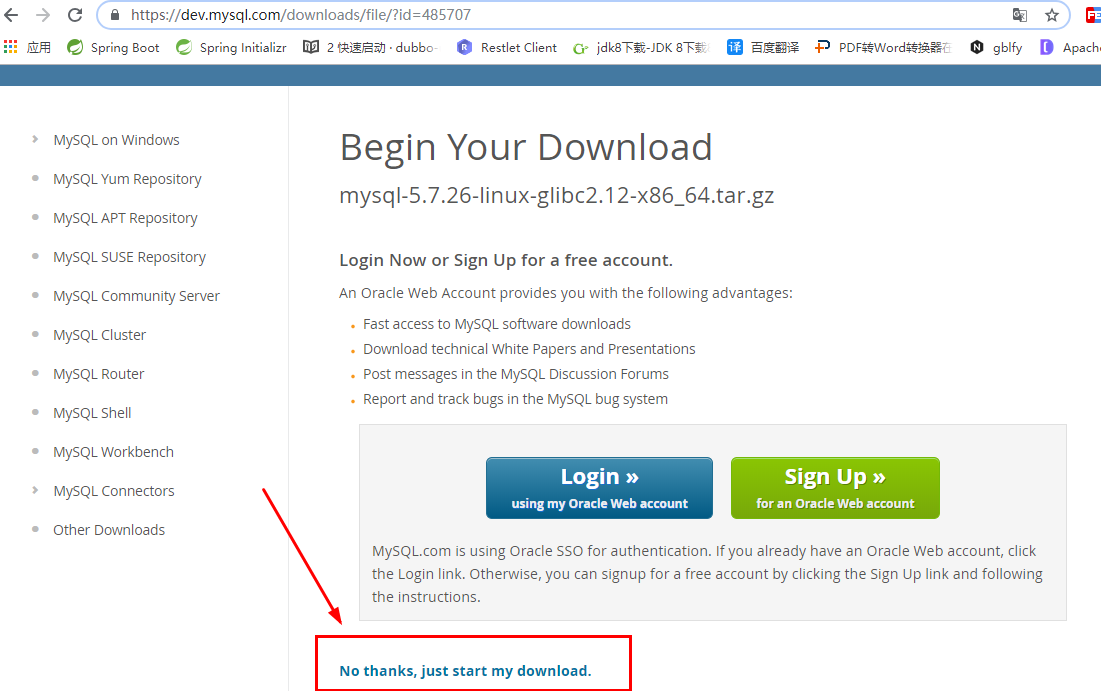Open the apps grid shortcut in bookmarks bar
Image resolution: width=1101 pixels, height=691 pixels.
[x=27, y=47]
